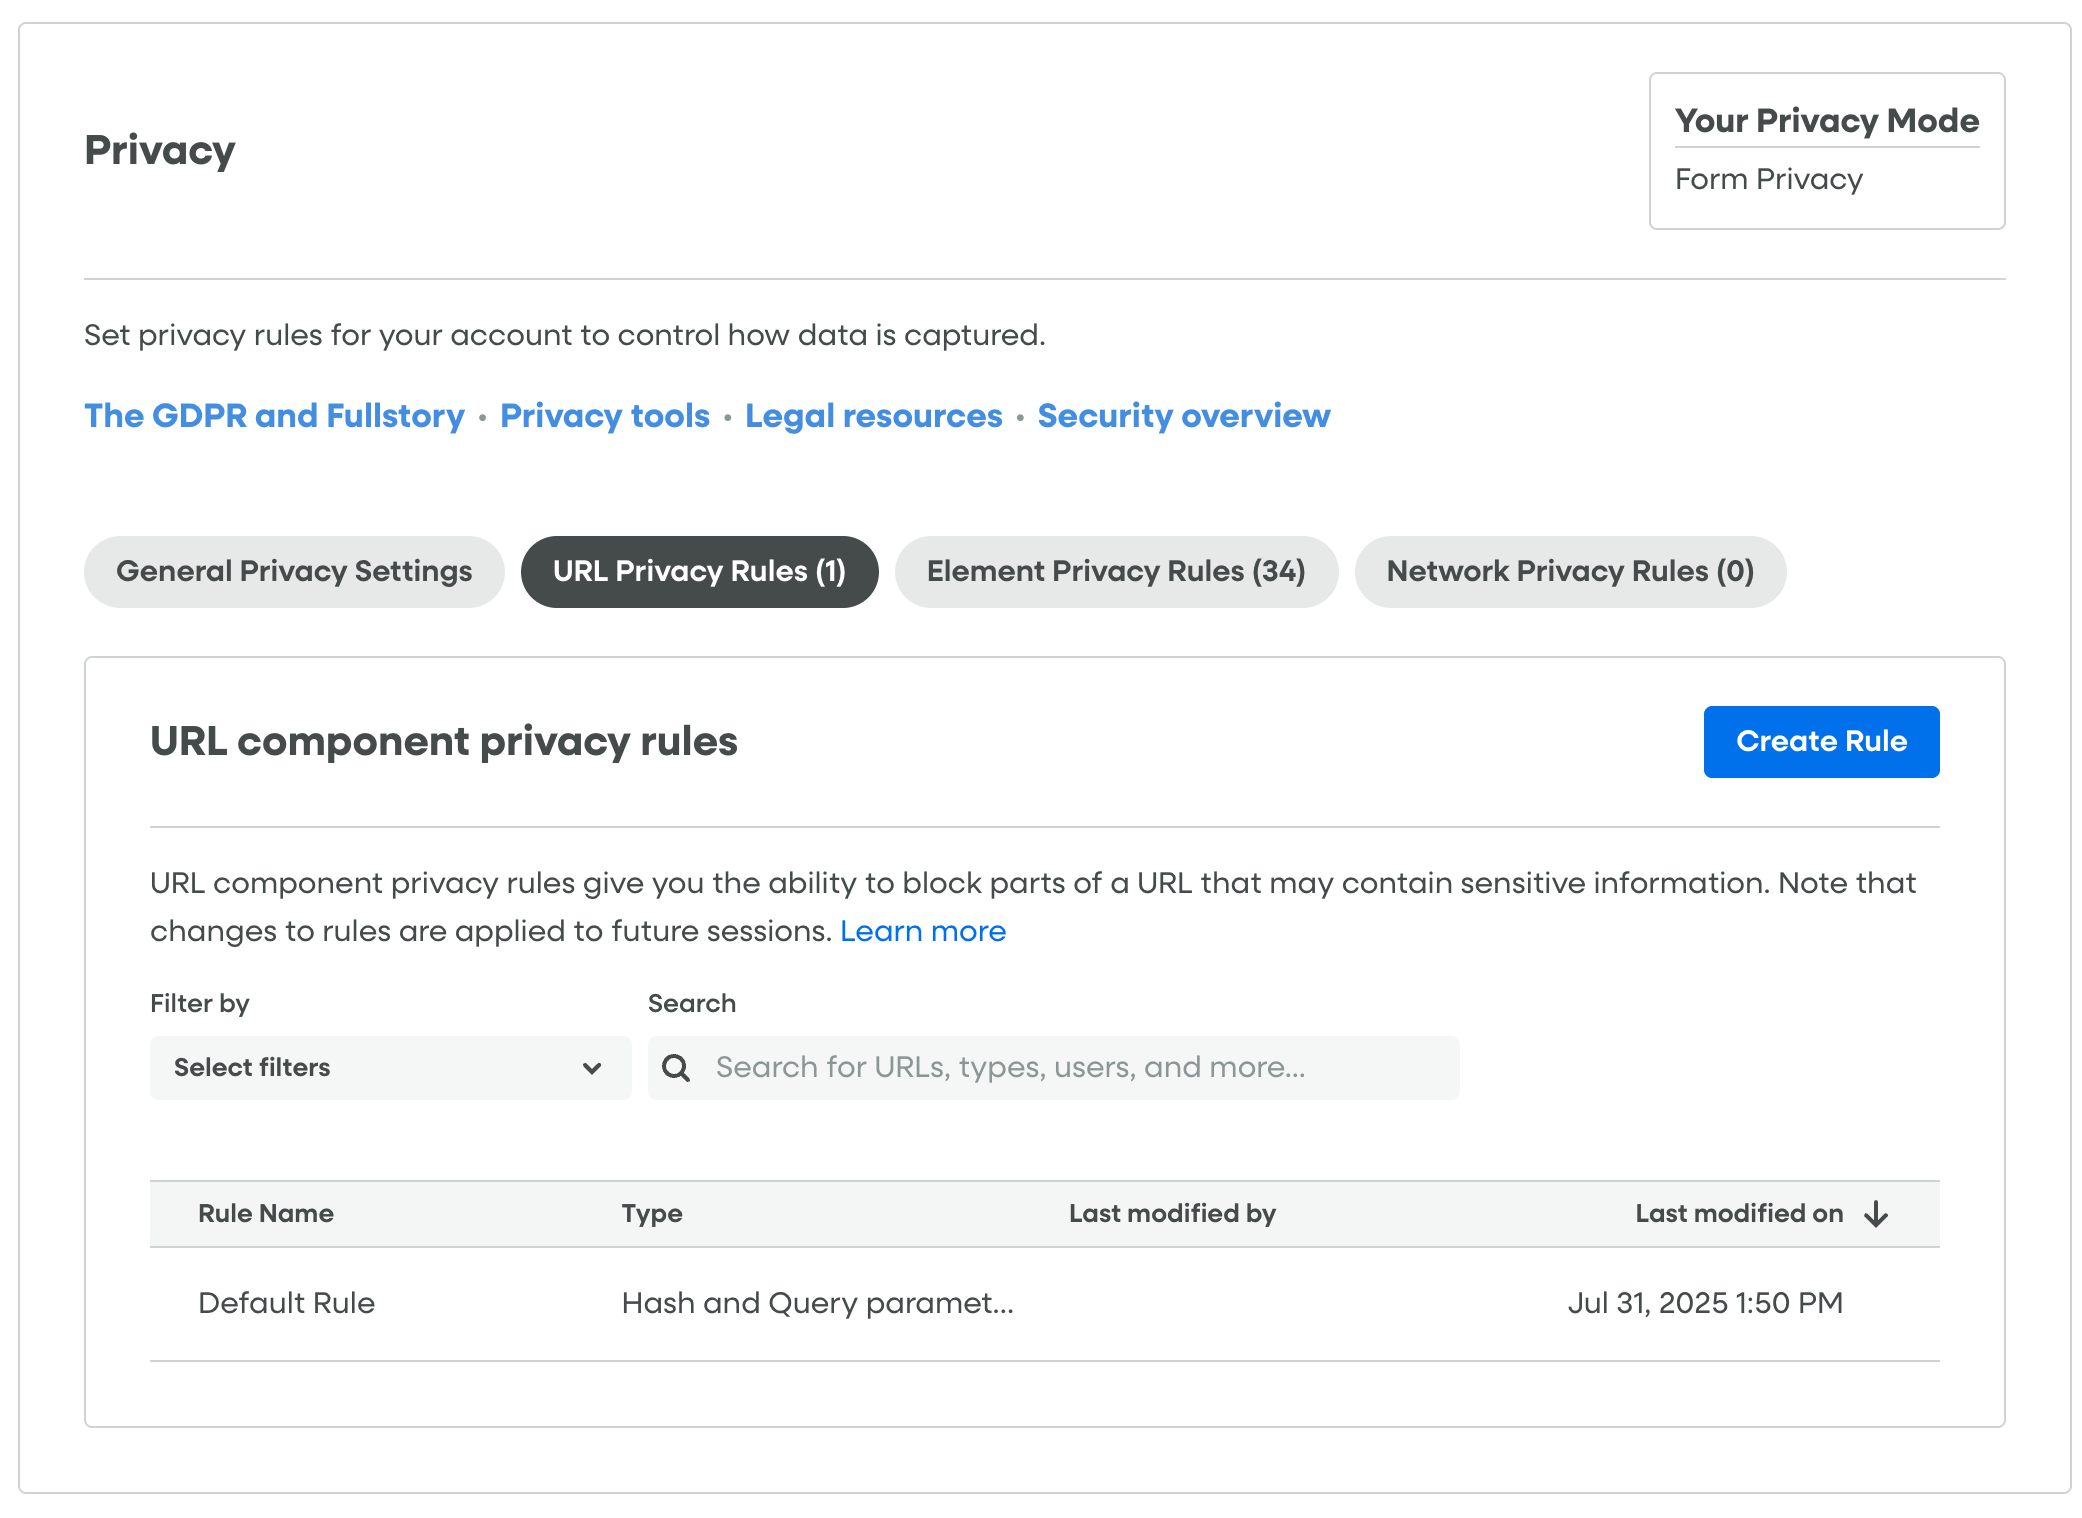Switch to General Privacy Settings tab
Viewport: 2082px width, 1518px height.
pos(294,571)
